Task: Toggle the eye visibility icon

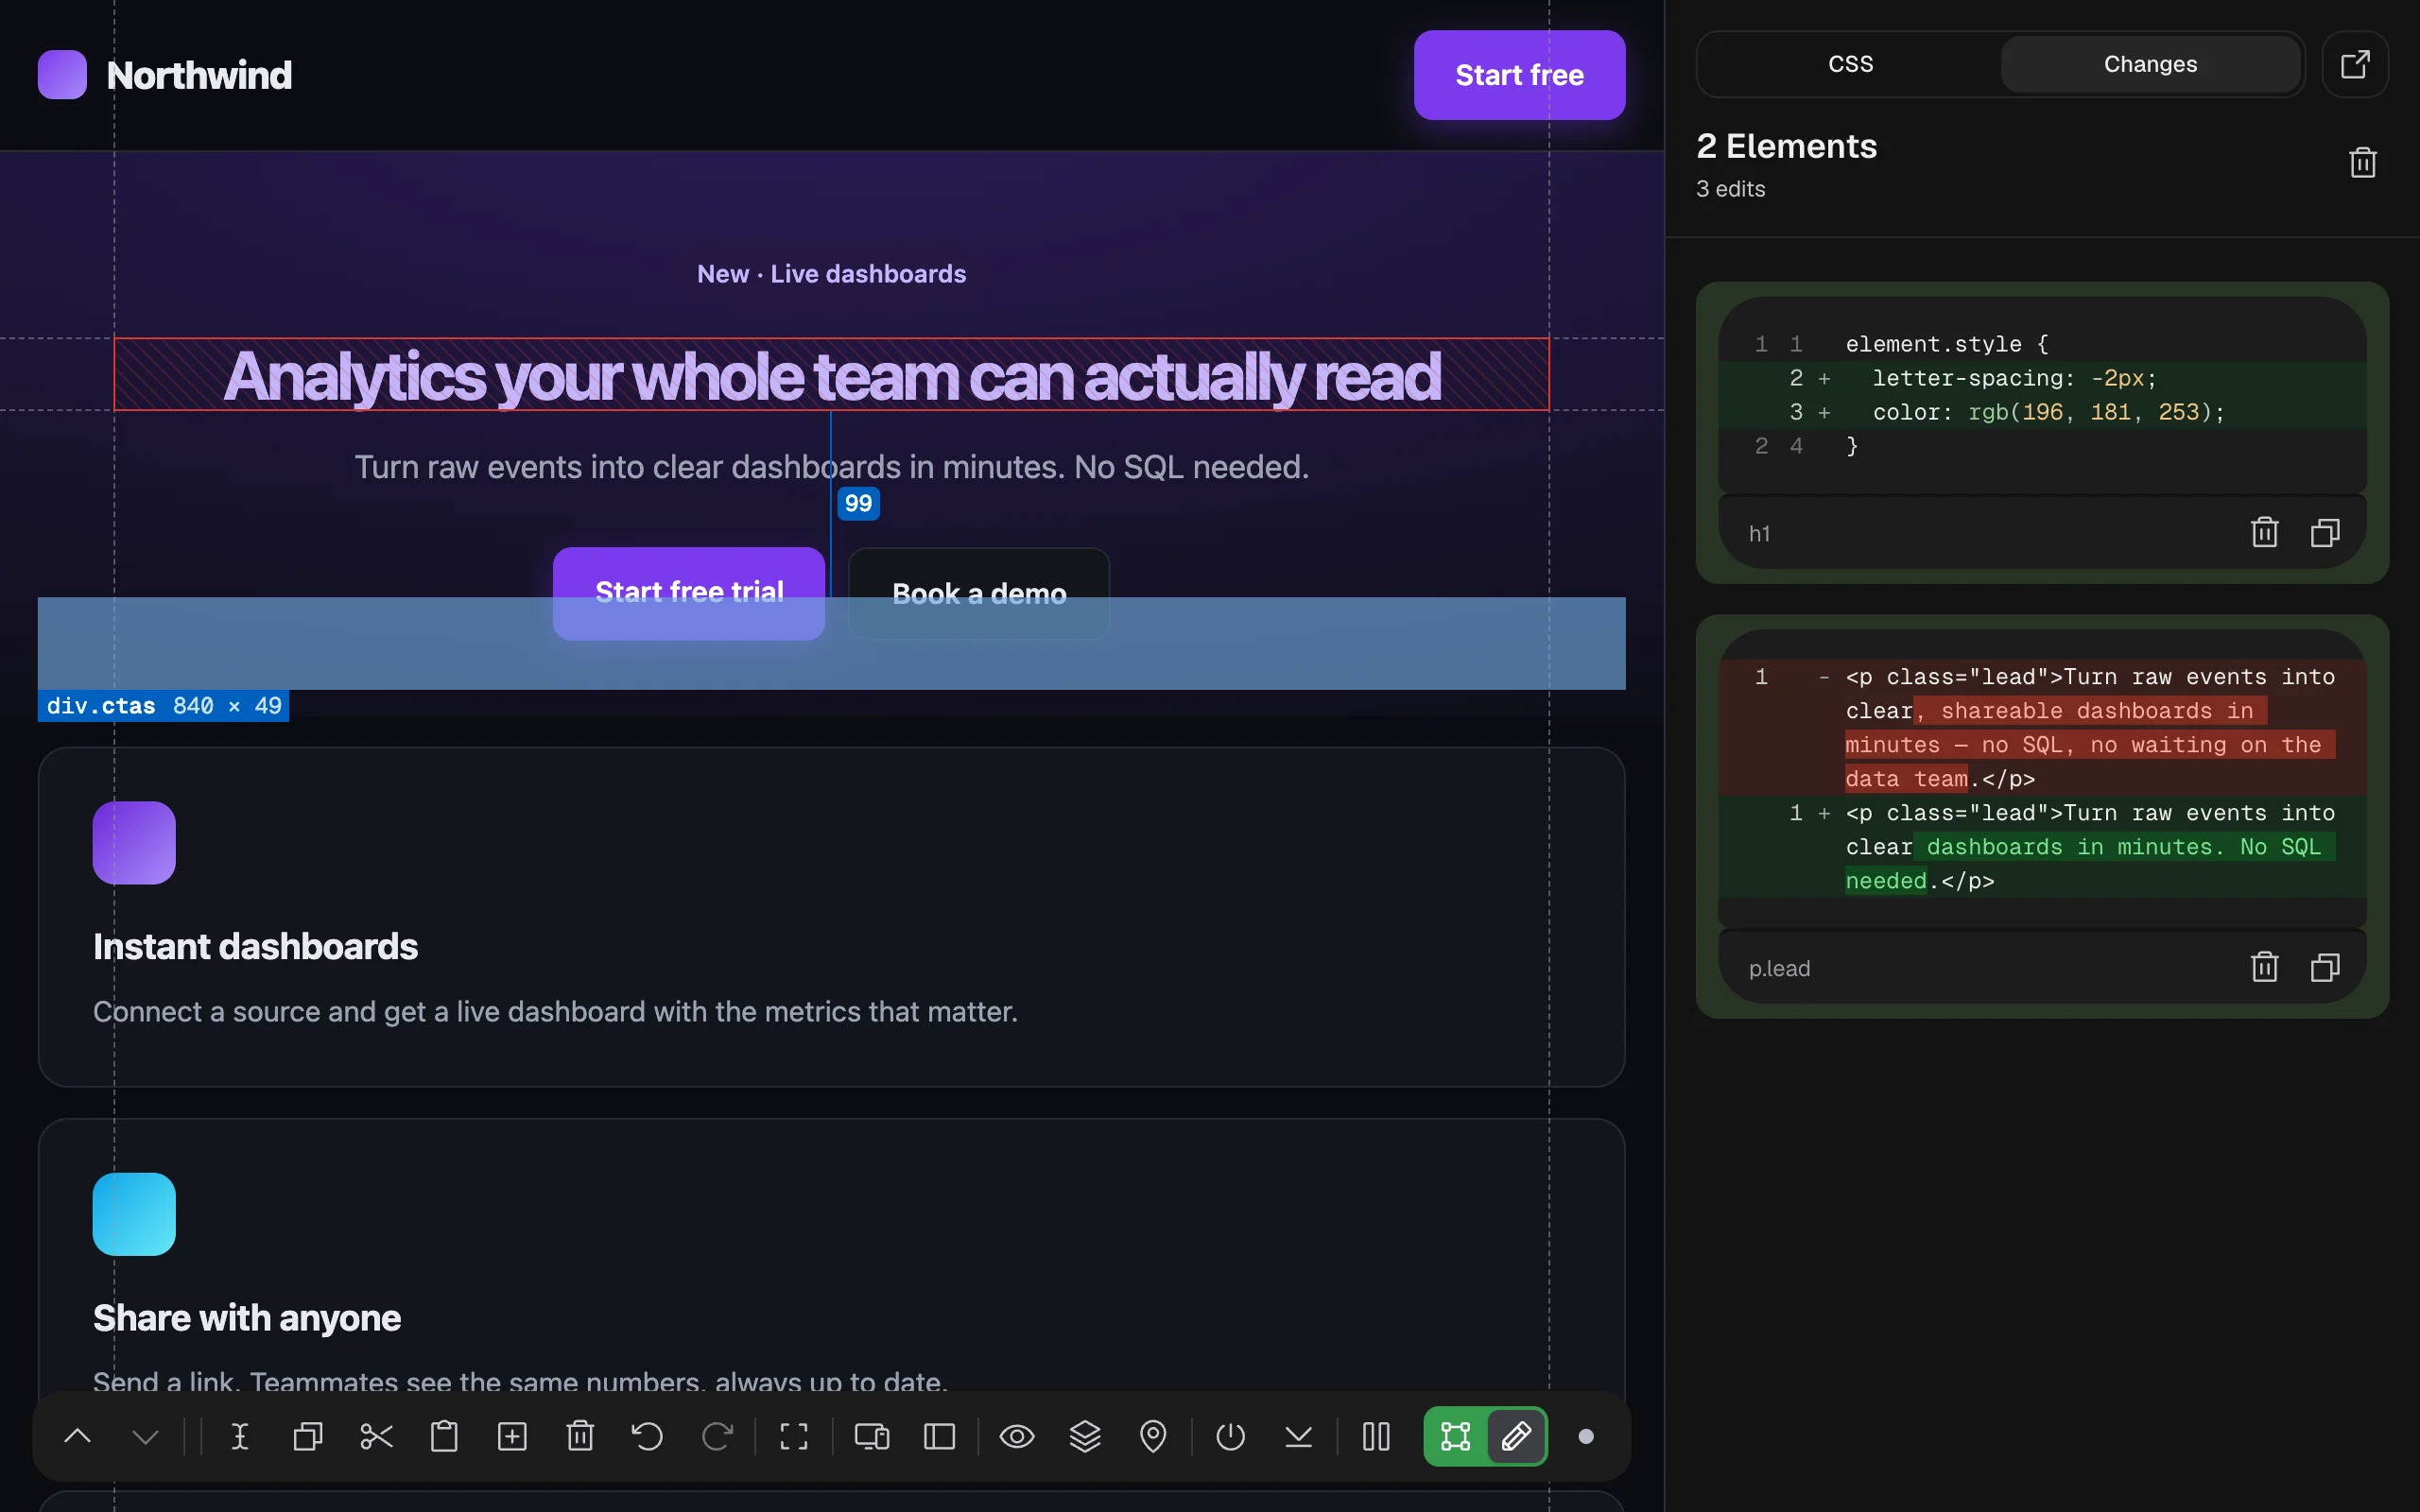Action: coord(1017,1437)
